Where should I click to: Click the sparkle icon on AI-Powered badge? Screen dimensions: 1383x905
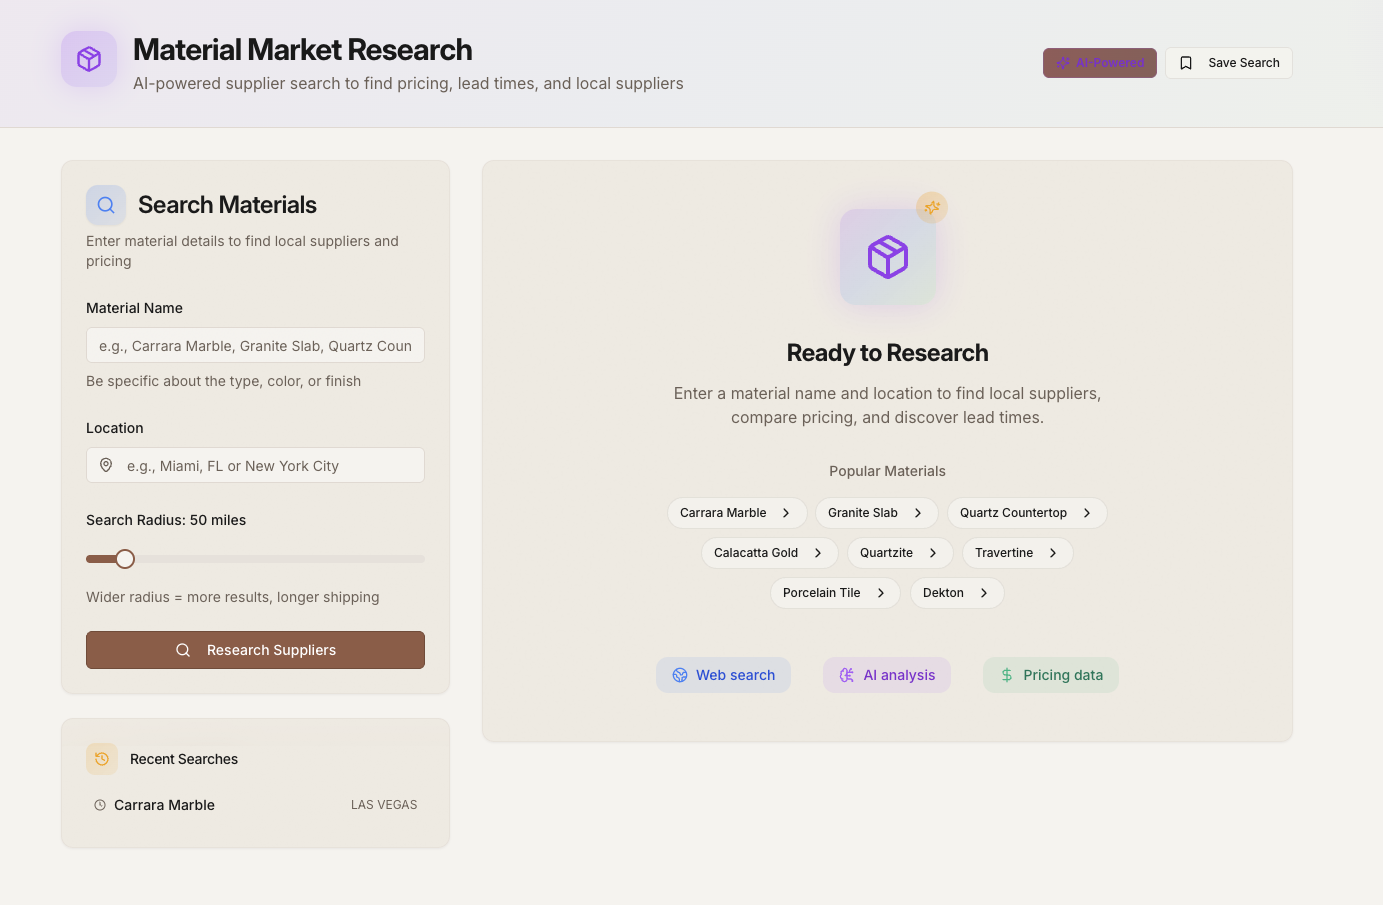click(1063, 63)
